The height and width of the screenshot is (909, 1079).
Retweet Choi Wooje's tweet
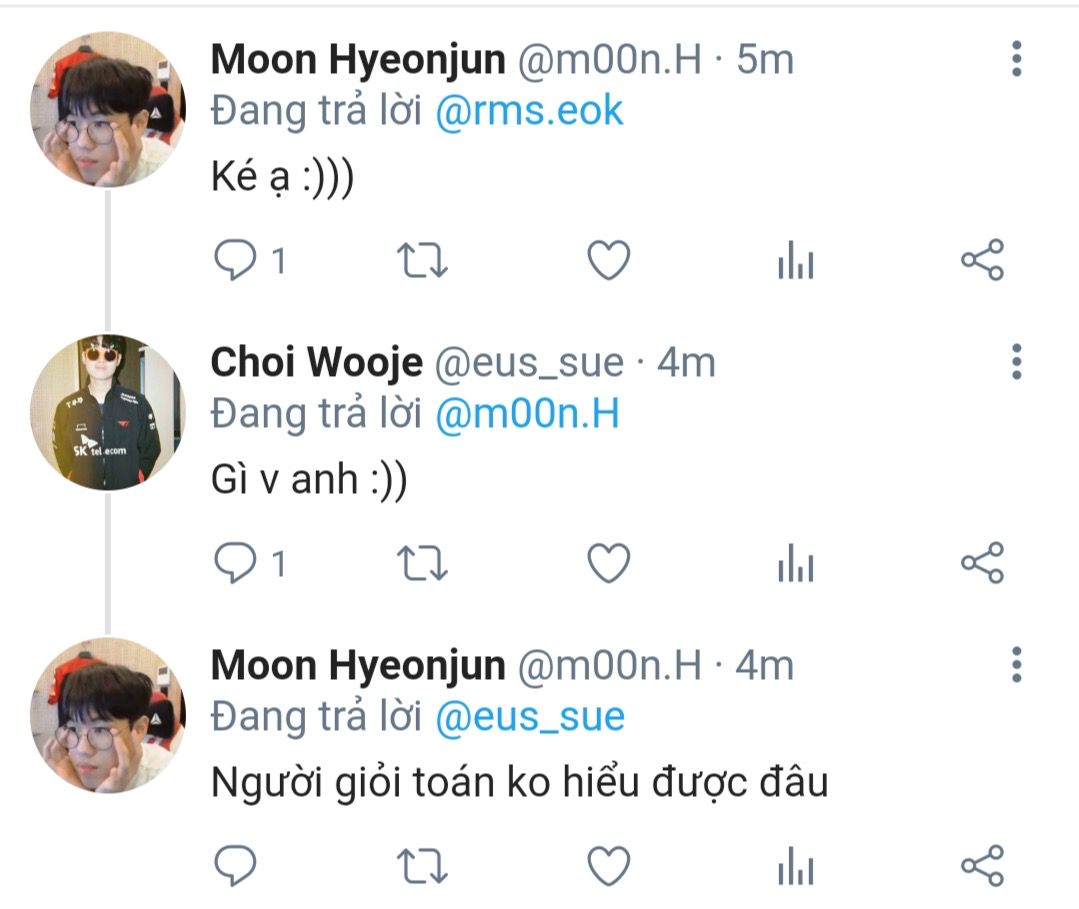(x=422, y=563)
